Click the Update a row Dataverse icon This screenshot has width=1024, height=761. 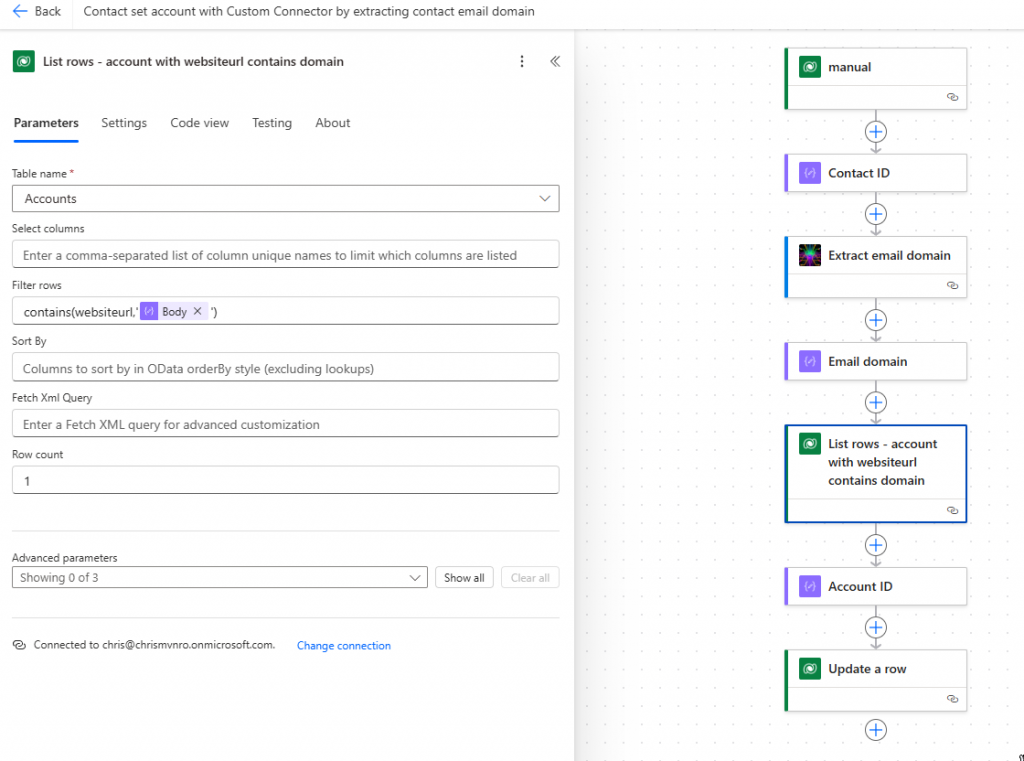coord(810,669)
